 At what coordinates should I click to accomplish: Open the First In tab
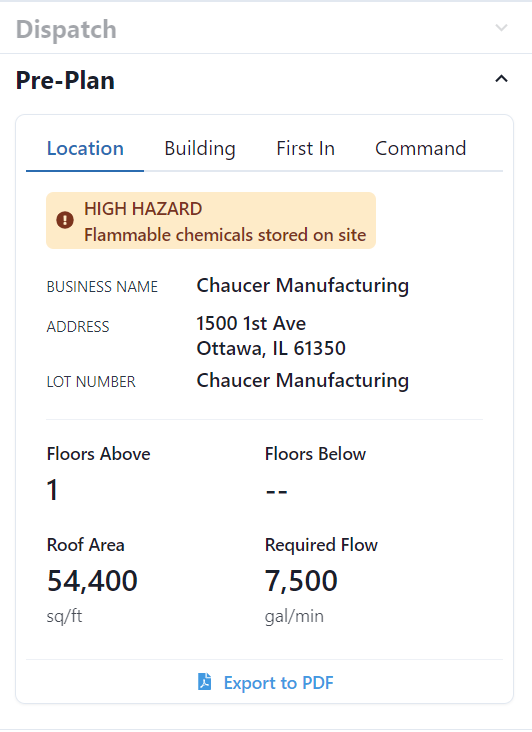305,148
